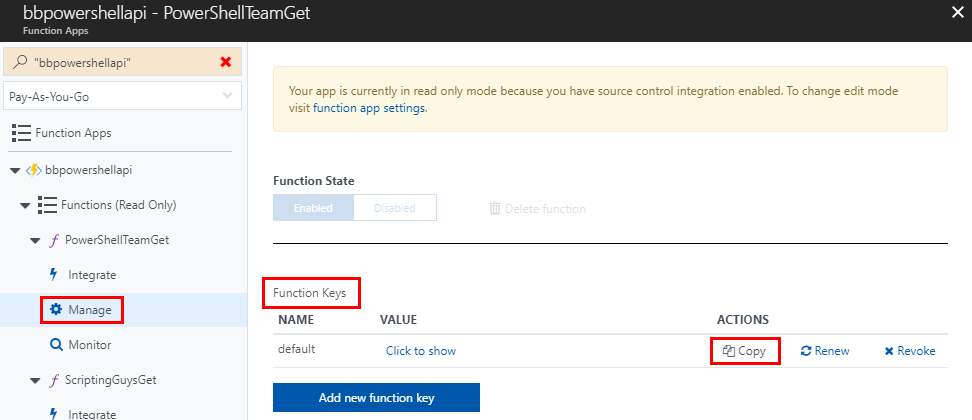This screenshot has height=420, width=972.
Task: Set Function State to Disabled
Action: pos(395,208)
